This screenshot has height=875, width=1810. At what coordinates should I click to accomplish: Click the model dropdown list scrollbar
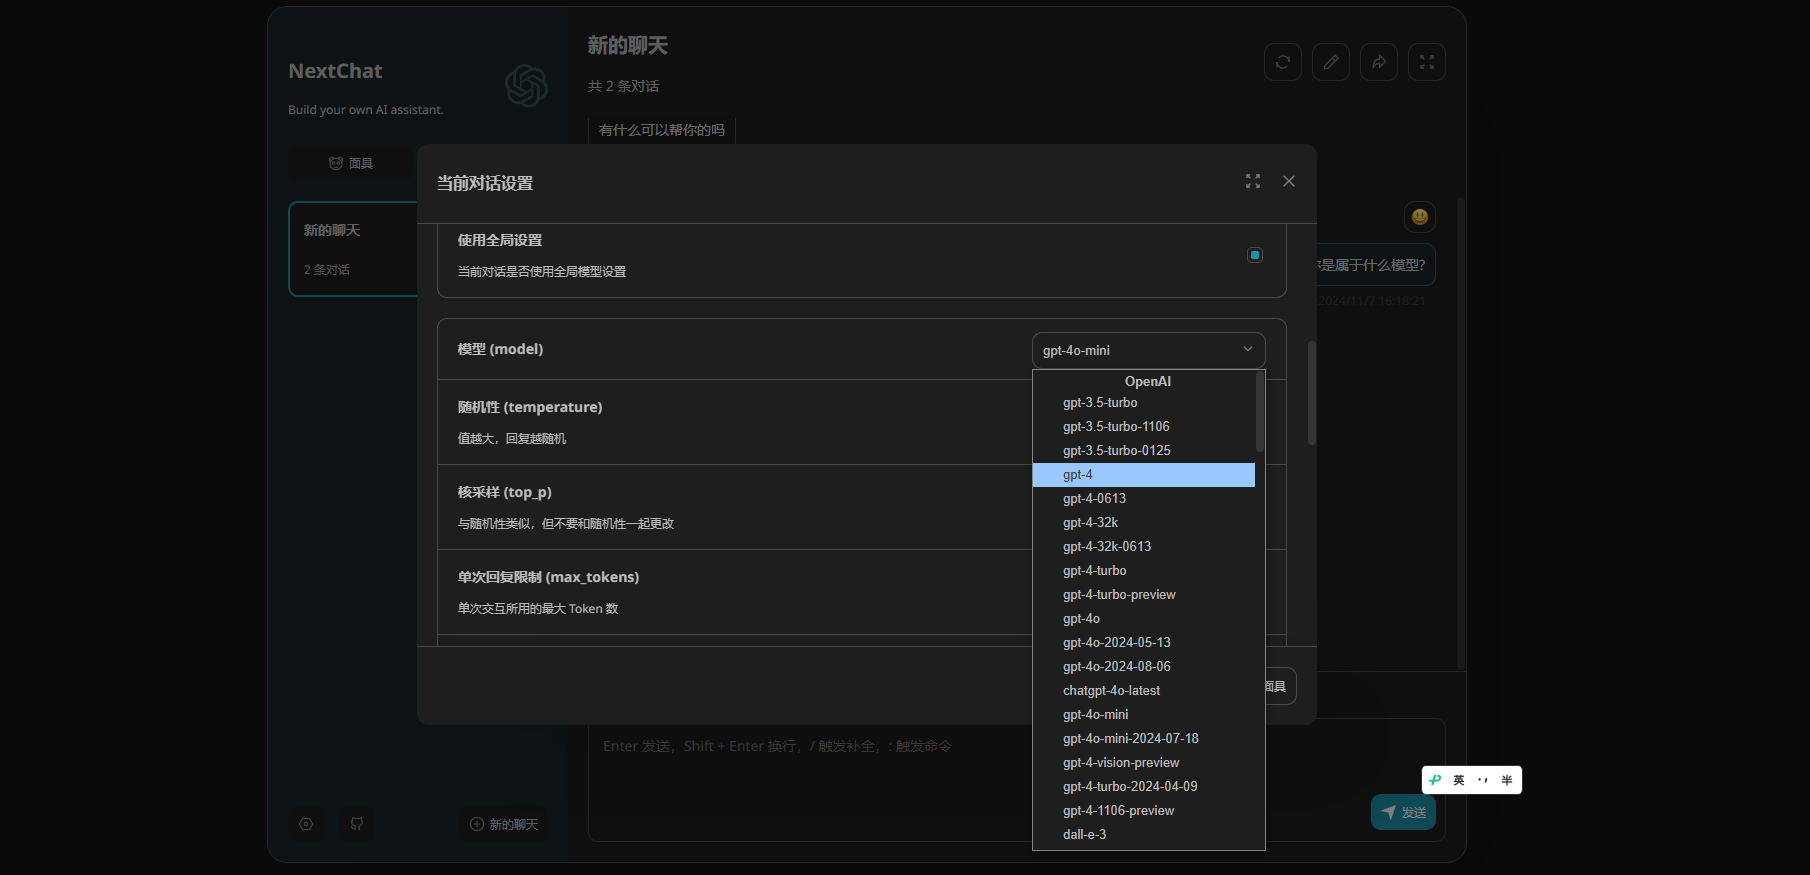tap(1260, 412)
